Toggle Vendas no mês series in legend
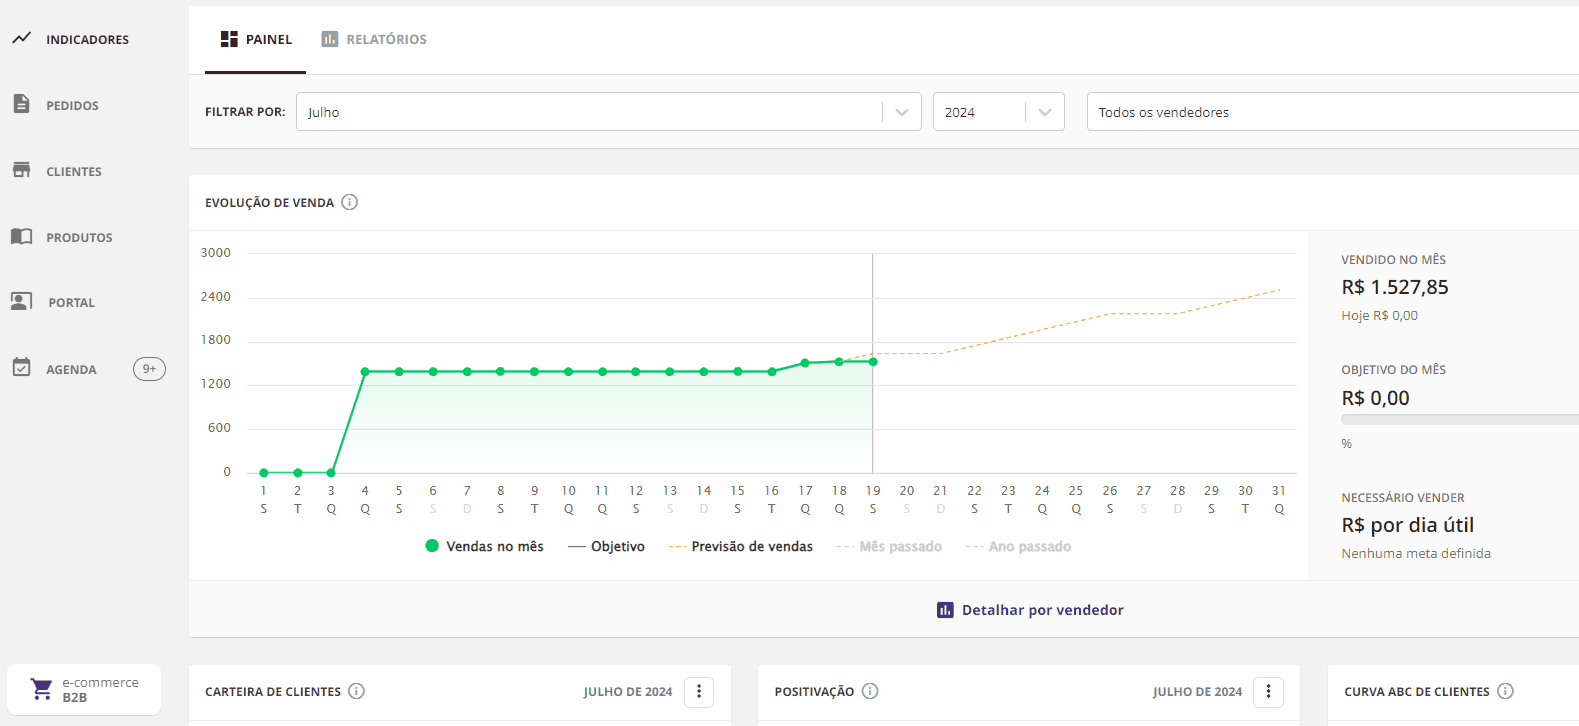 tap(485, 546)
